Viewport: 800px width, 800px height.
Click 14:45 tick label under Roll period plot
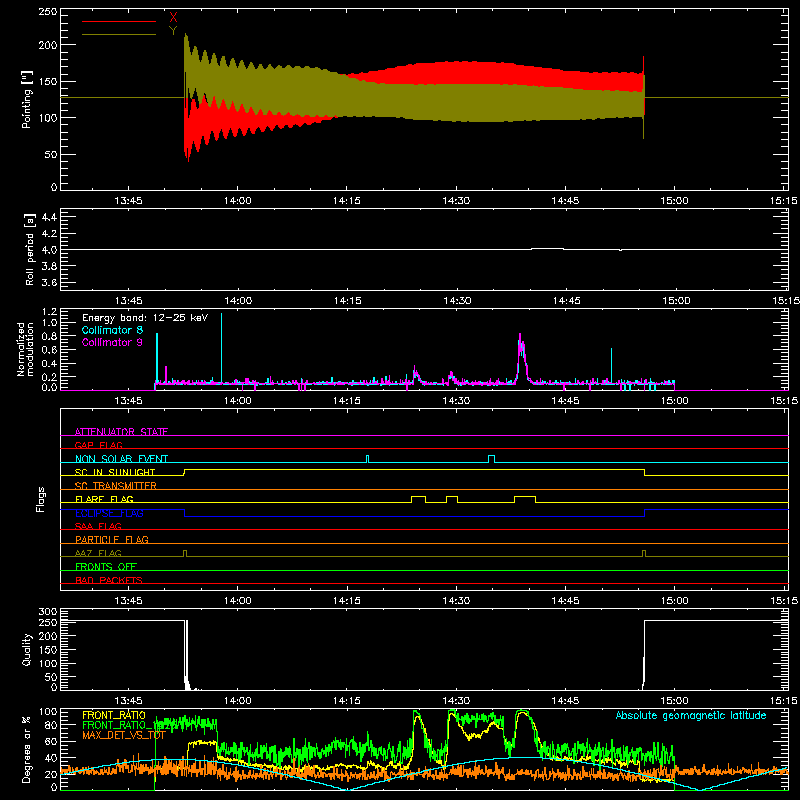point(566,301)
